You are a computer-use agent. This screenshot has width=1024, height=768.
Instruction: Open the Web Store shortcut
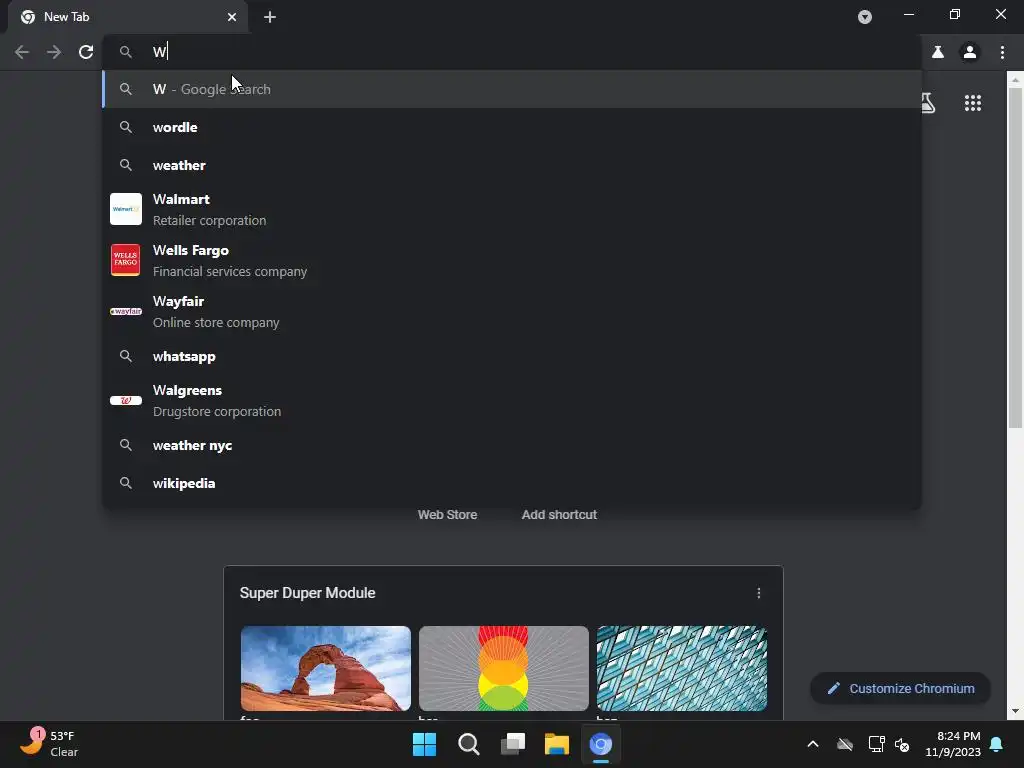tap(447, 515)
